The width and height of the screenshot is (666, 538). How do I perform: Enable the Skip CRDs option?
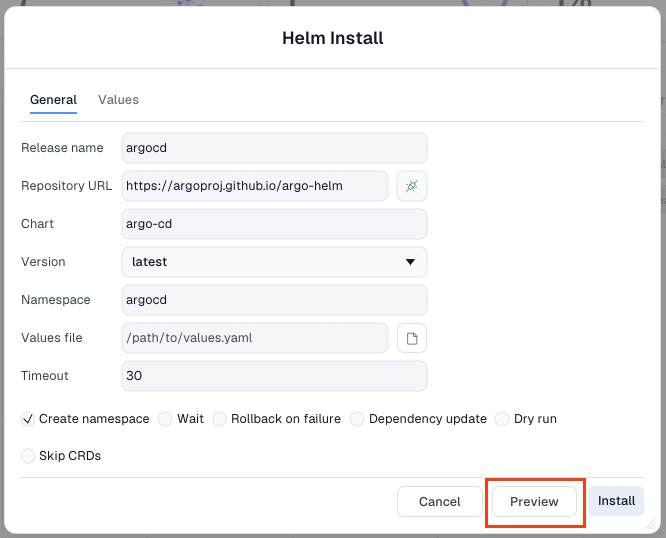[28, 456]
